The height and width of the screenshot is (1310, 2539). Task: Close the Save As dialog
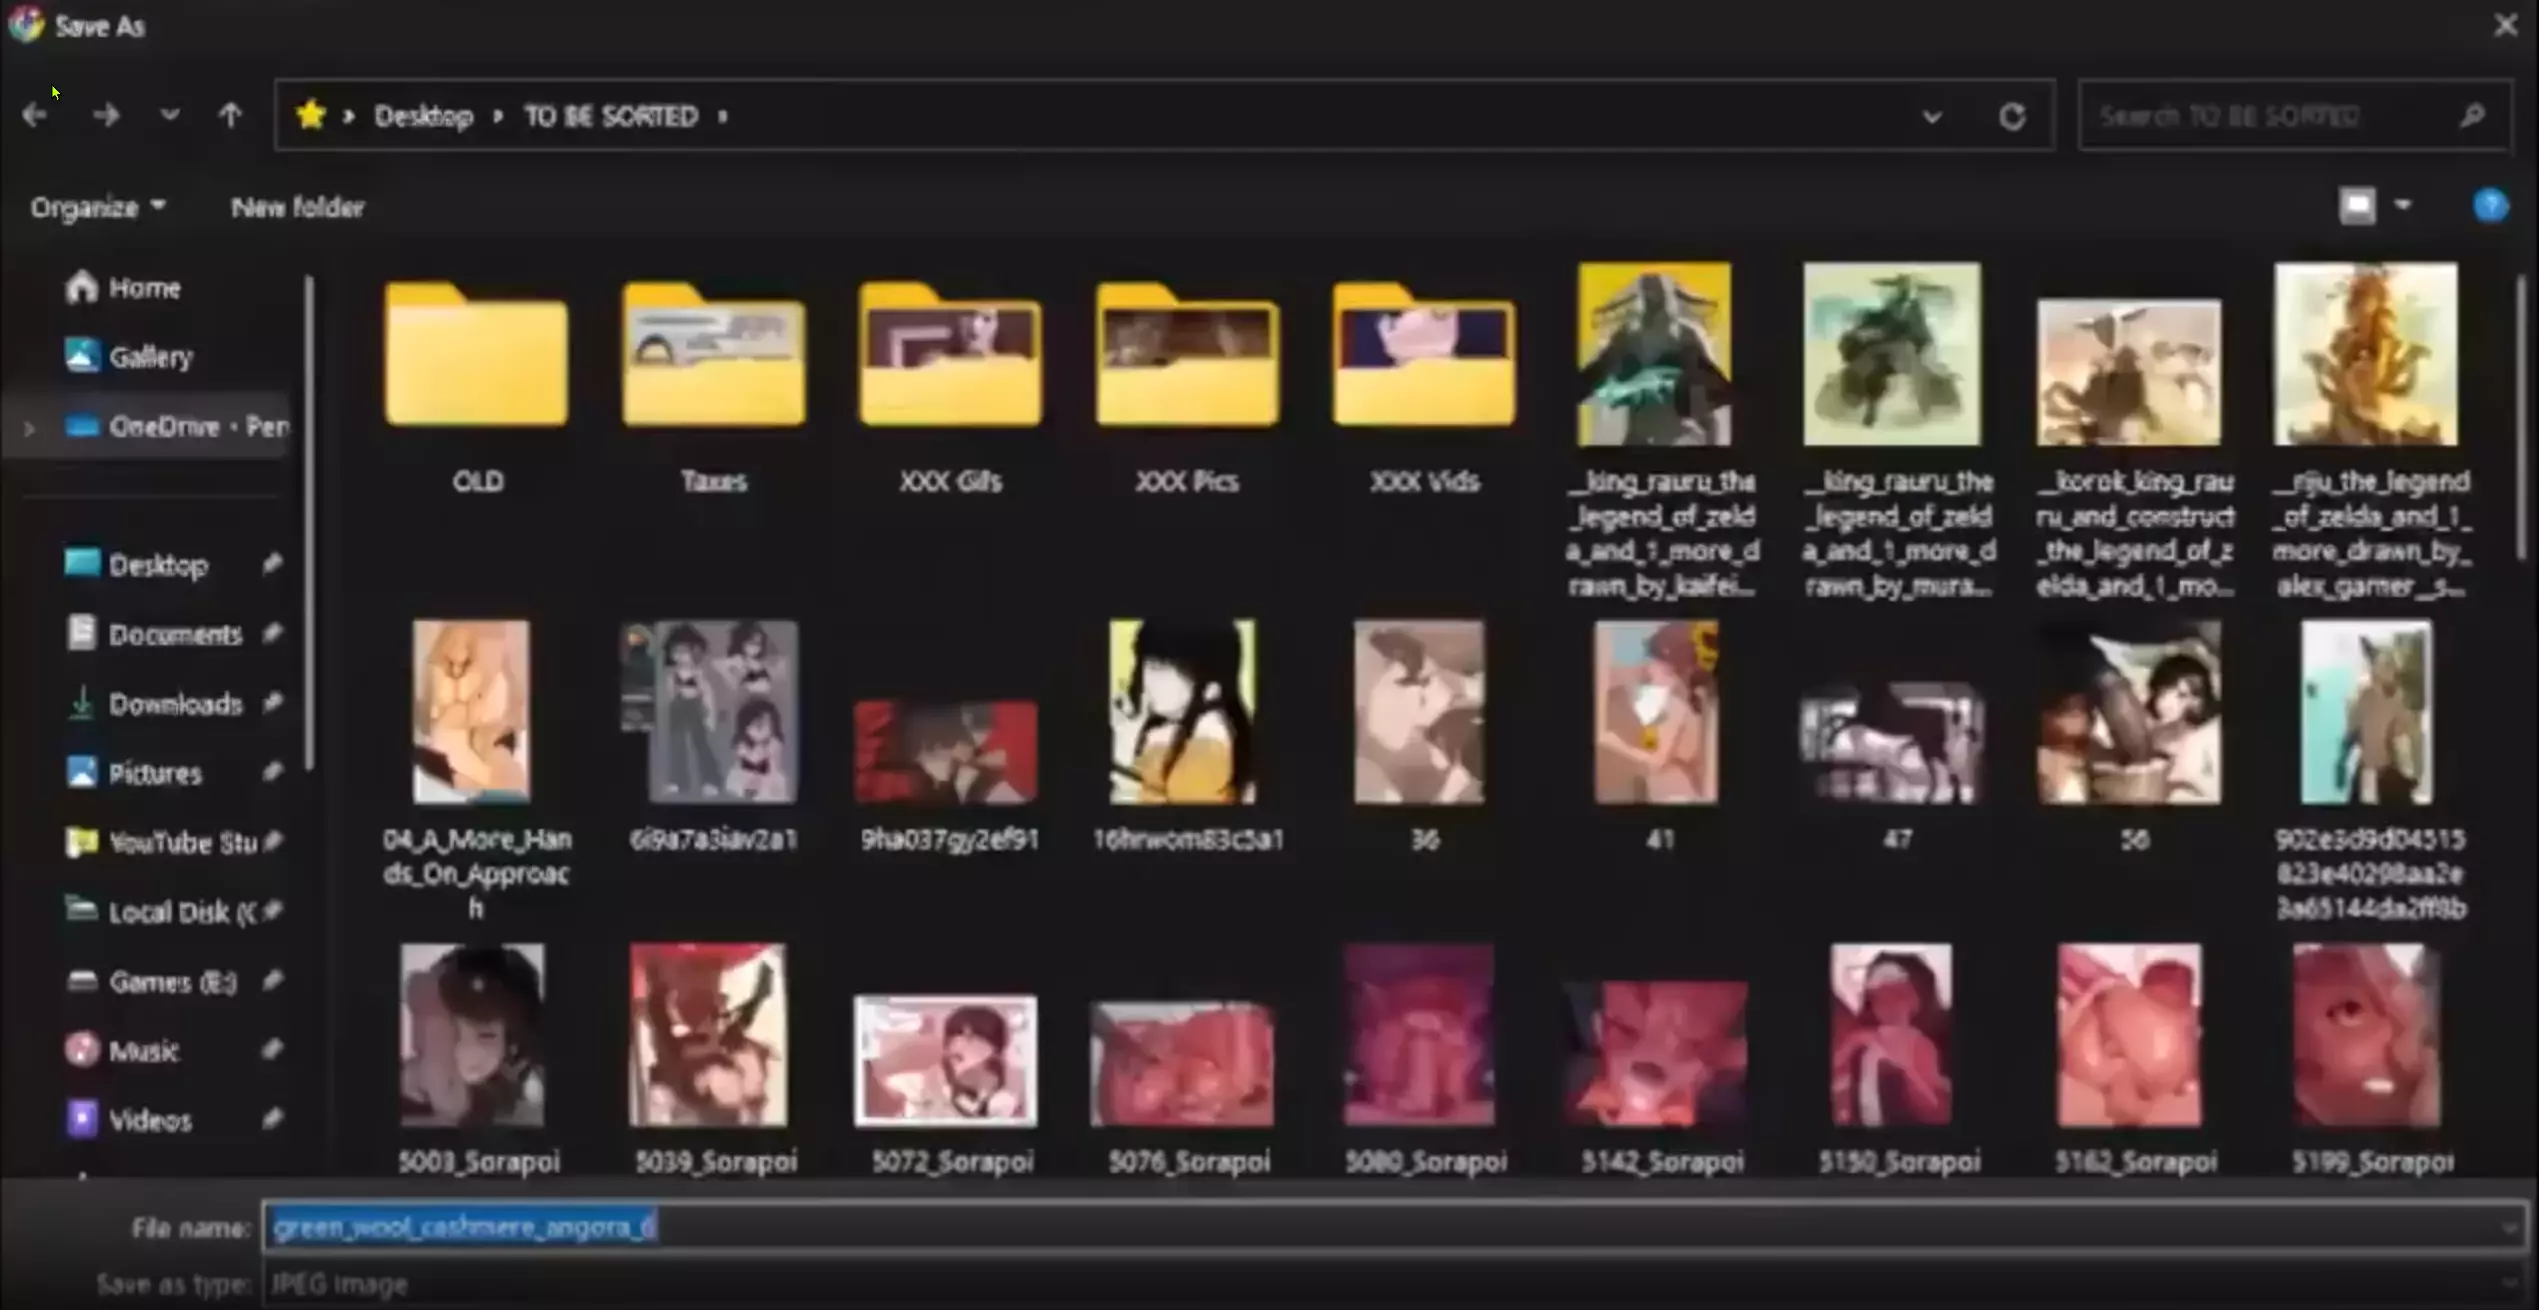point(2506,25)
